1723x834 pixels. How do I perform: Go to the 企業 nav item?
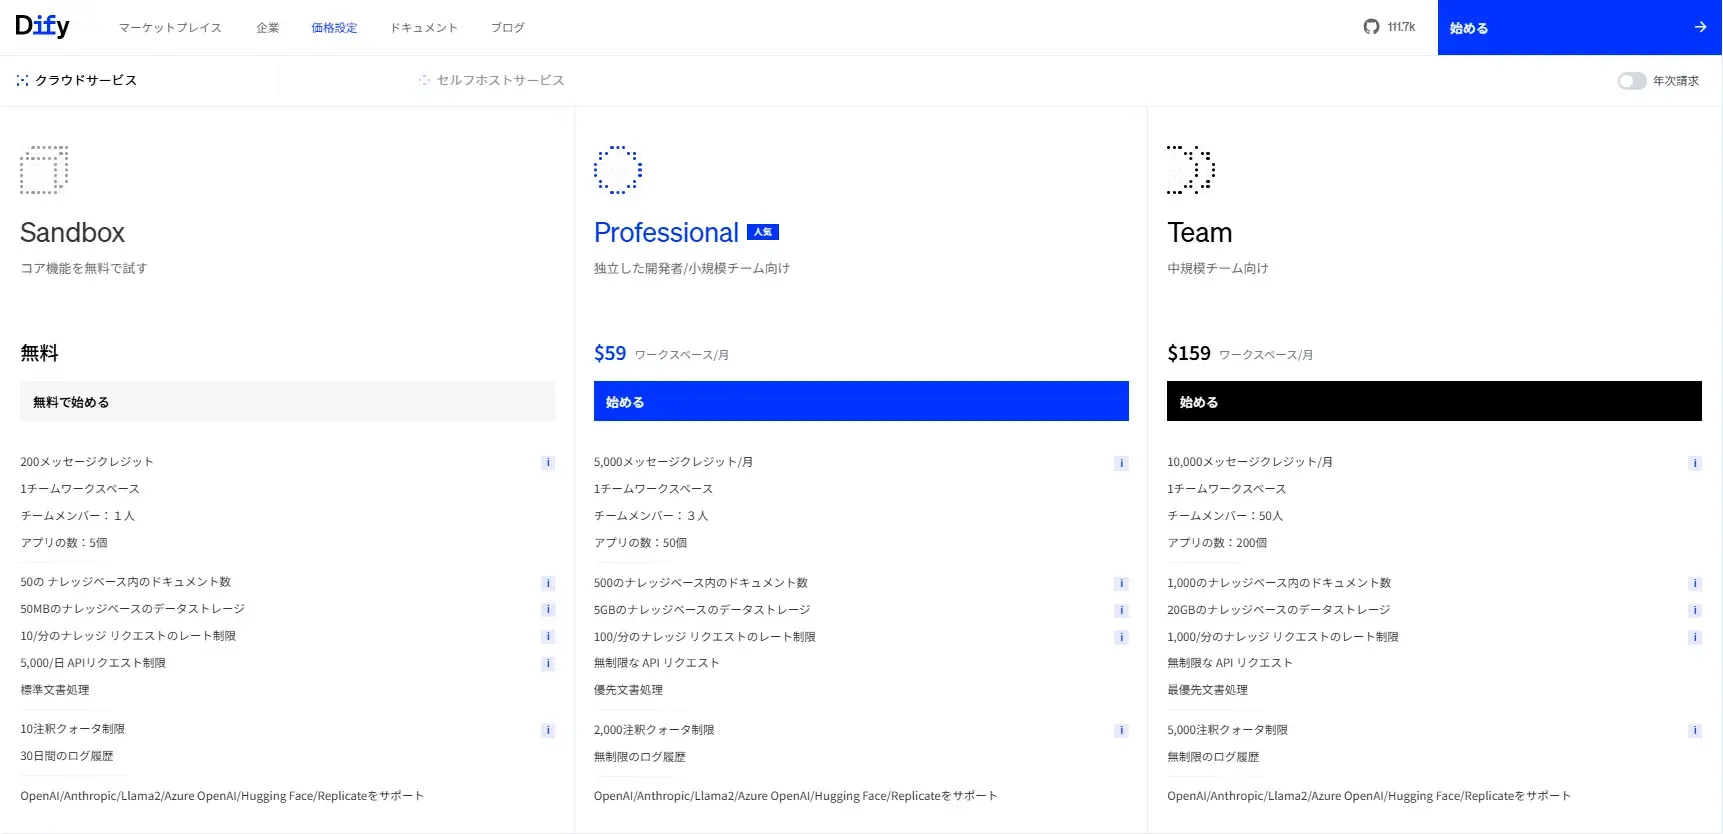coord(268,28)
